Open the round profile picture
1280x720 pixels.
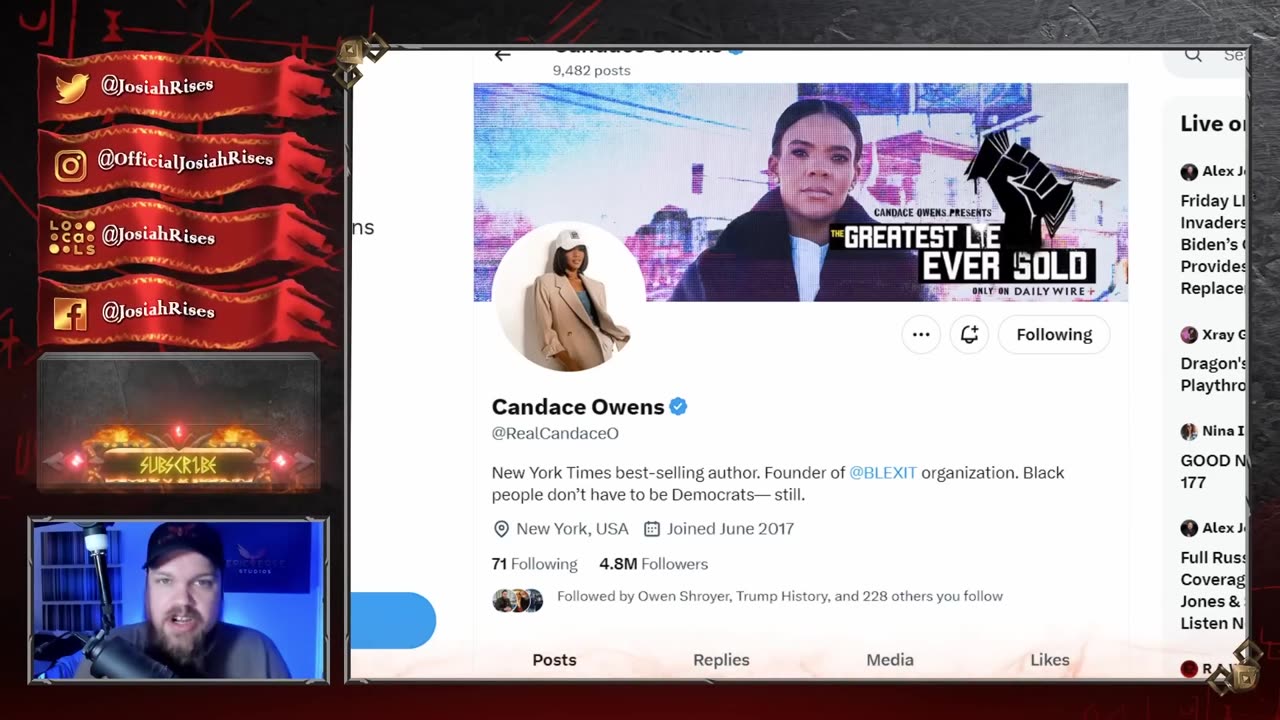(569, 298)
